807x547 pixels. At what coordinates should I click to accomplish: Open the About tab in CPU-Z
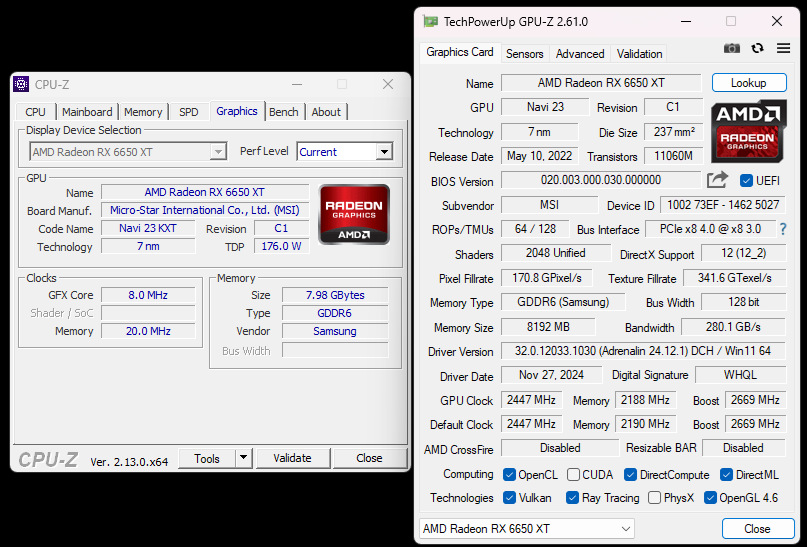(326, 112)
